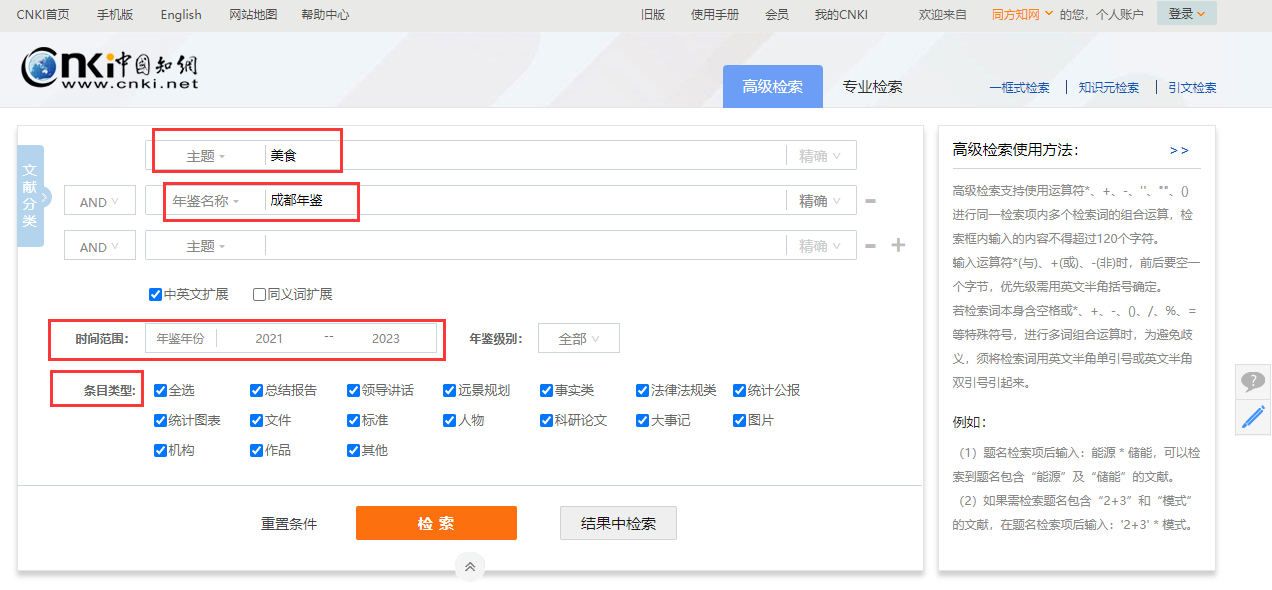The height and width of the screenshot is (590, 1272).
Task: Open the >> link for search usage
Action: [x=1179, y=150]
